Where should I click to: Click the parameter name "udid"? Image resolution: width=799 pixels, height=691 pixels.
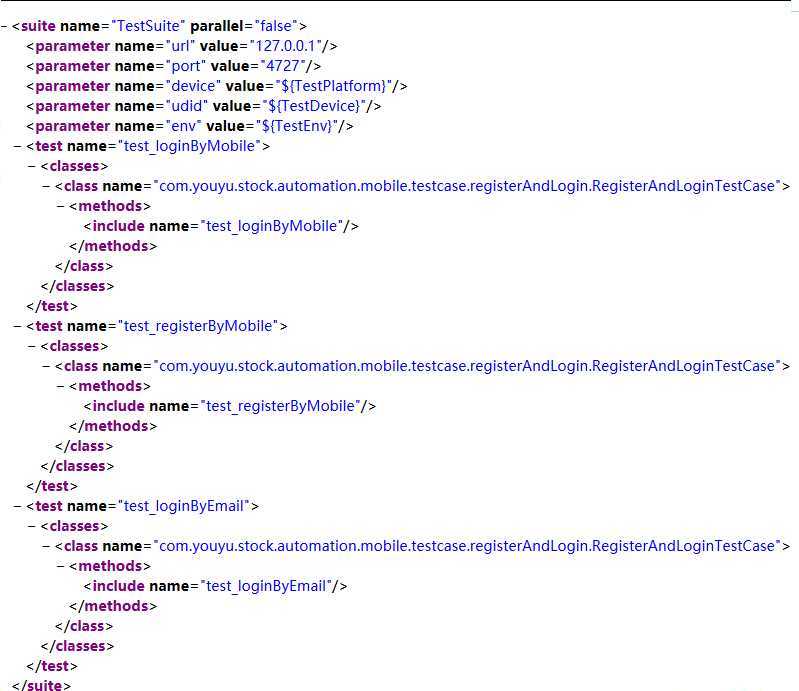[x=187, y=105]
